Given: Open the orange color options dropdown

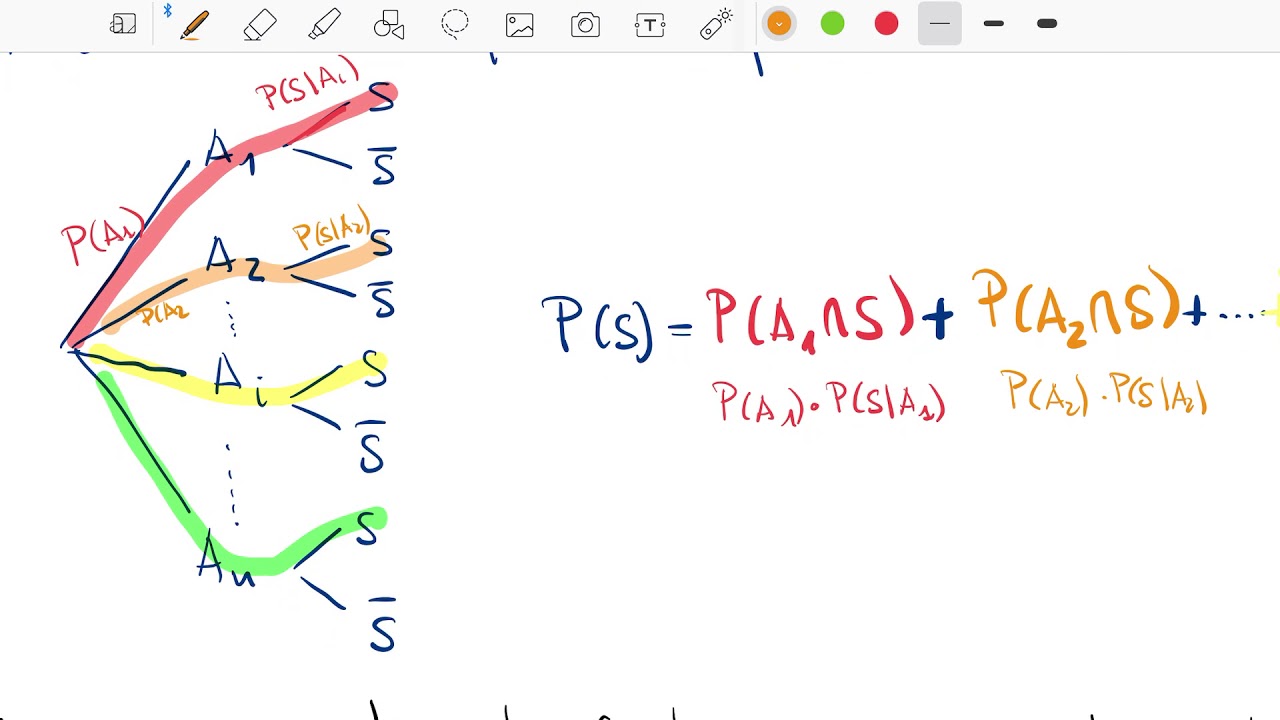Looking at the screenshot, I should tap(779, 24).
